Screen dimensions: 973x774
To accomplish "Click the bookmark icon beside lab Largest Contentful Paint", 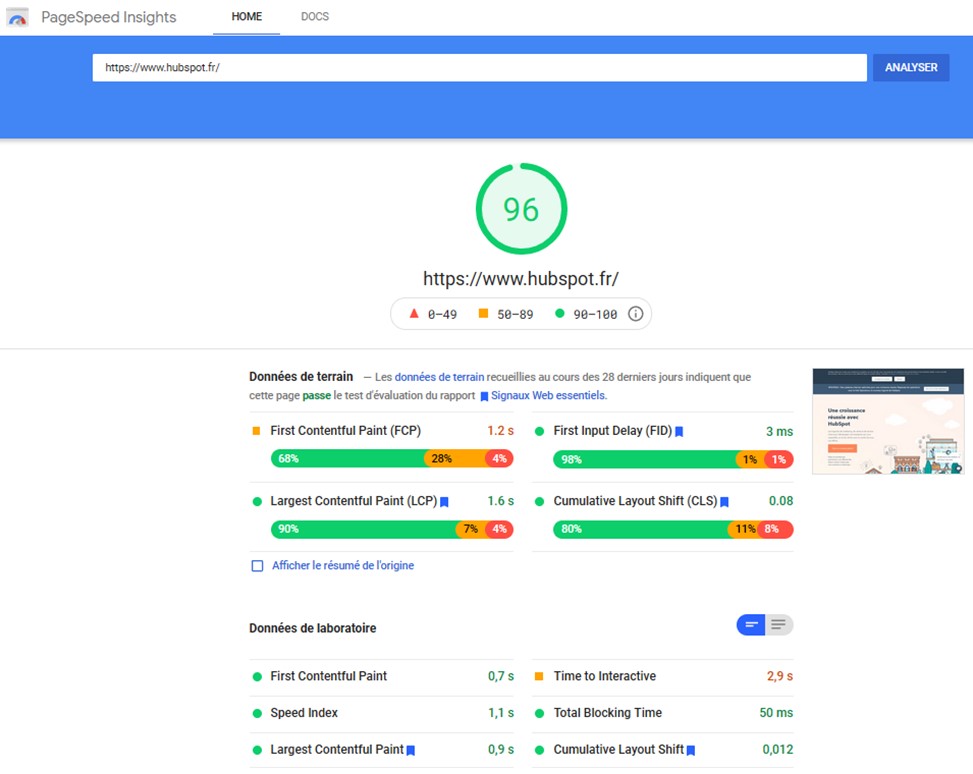I will pos(410,750).
